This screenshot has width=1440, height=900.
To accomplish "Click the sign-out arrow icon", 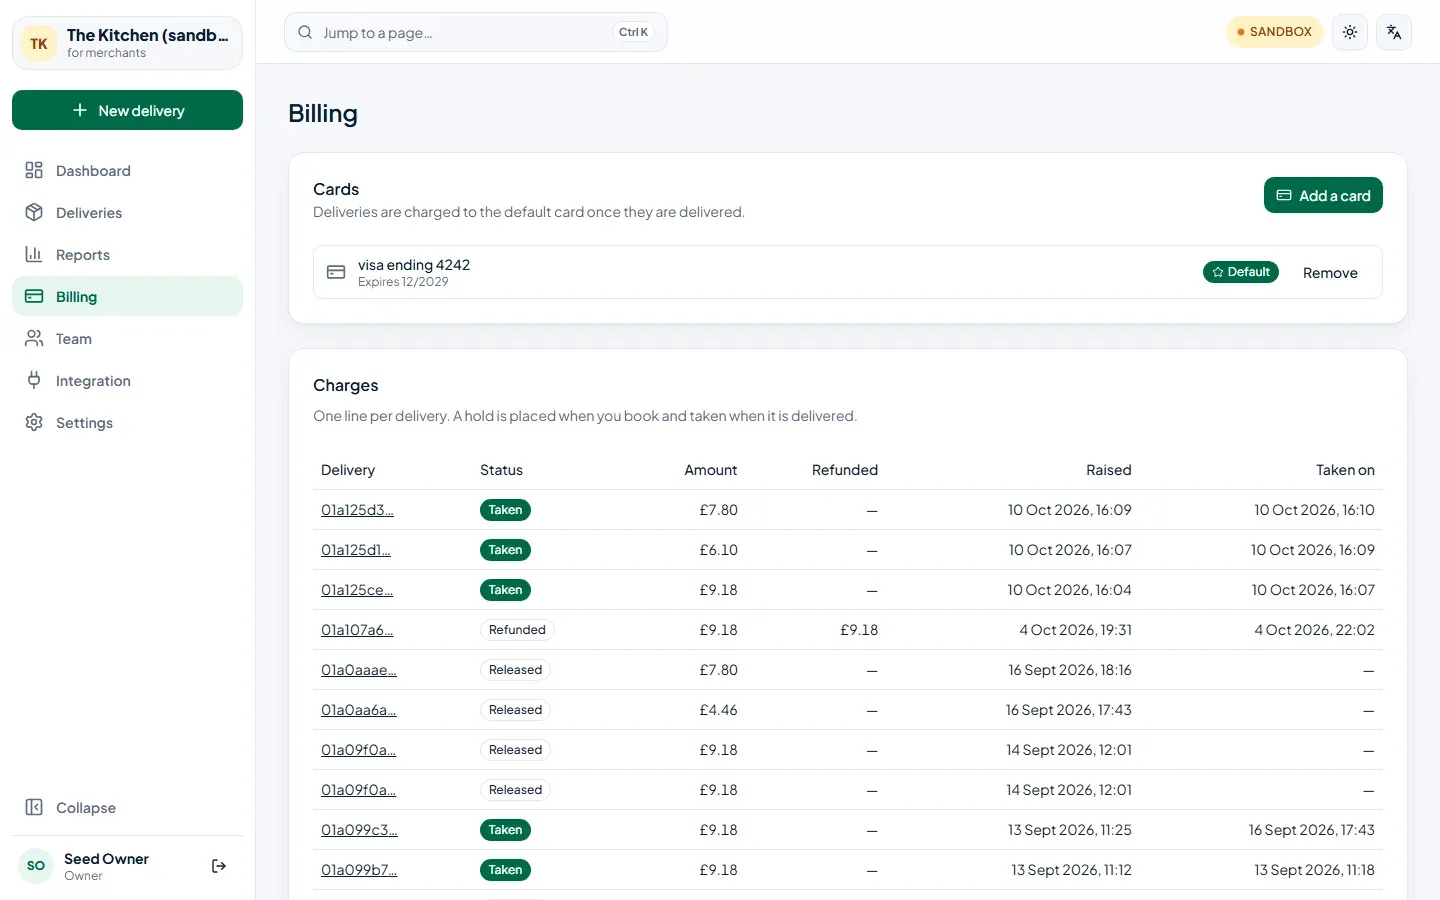I will [219, 866].
